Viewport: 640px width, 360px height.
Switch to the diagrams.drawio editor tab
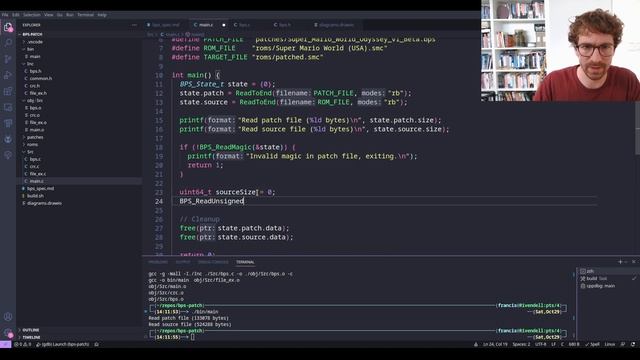[x=336, y=25]
